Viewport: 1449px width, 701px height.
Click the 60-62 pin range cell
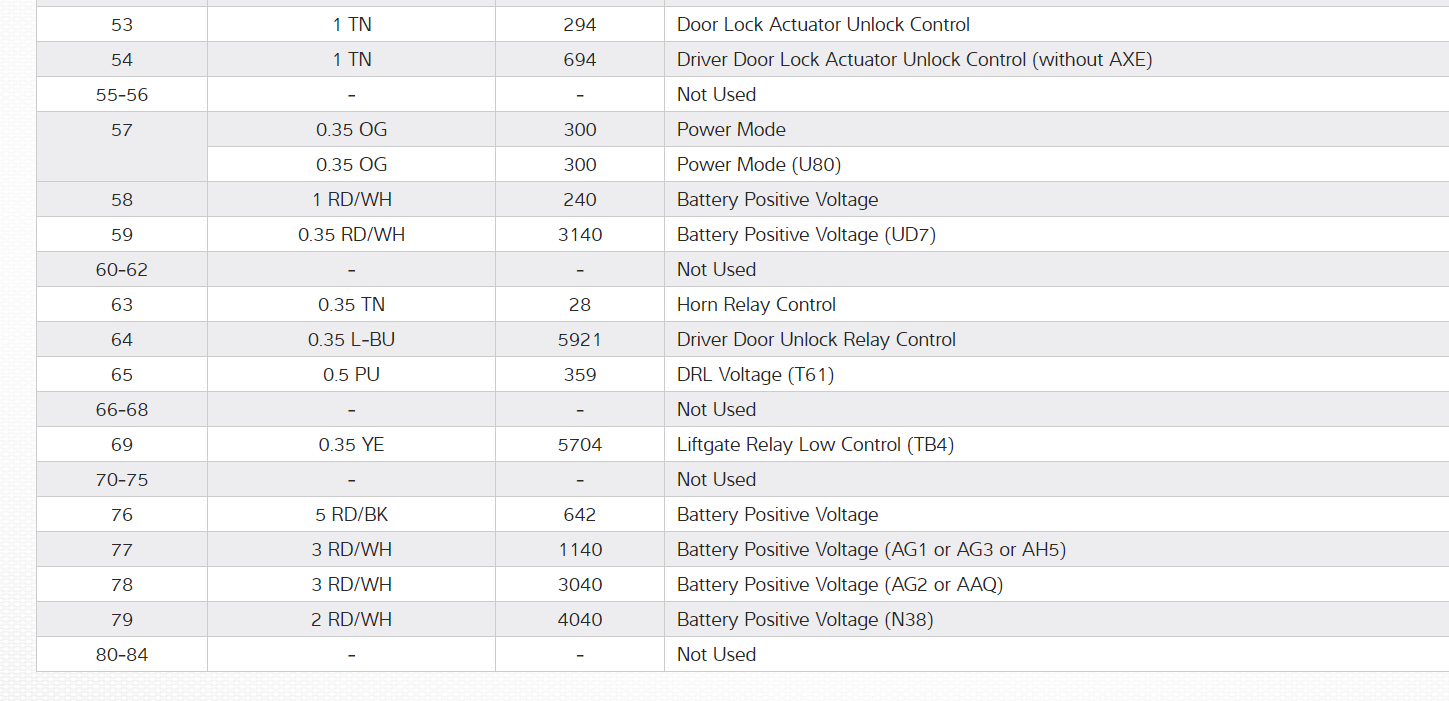coord(122,270)
